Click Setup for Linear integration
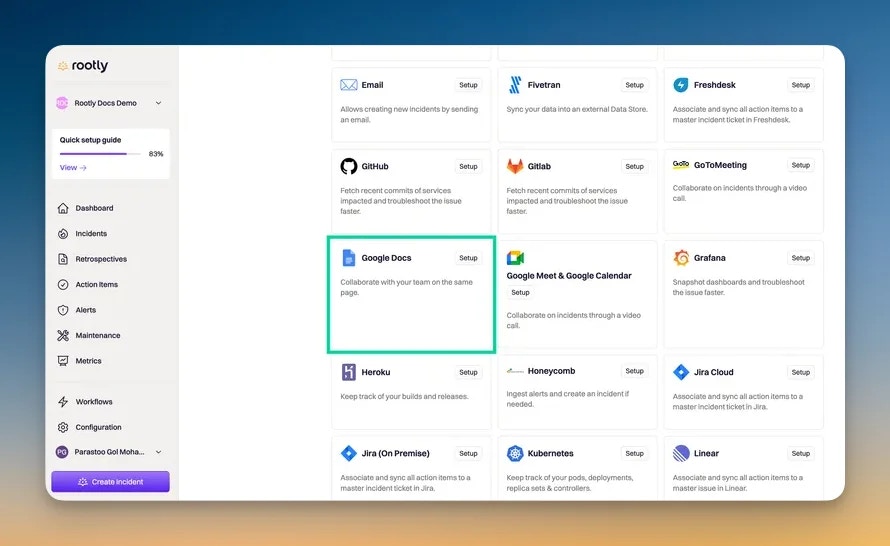The height and width of the screenshot is (546, 890). [800, 453]
